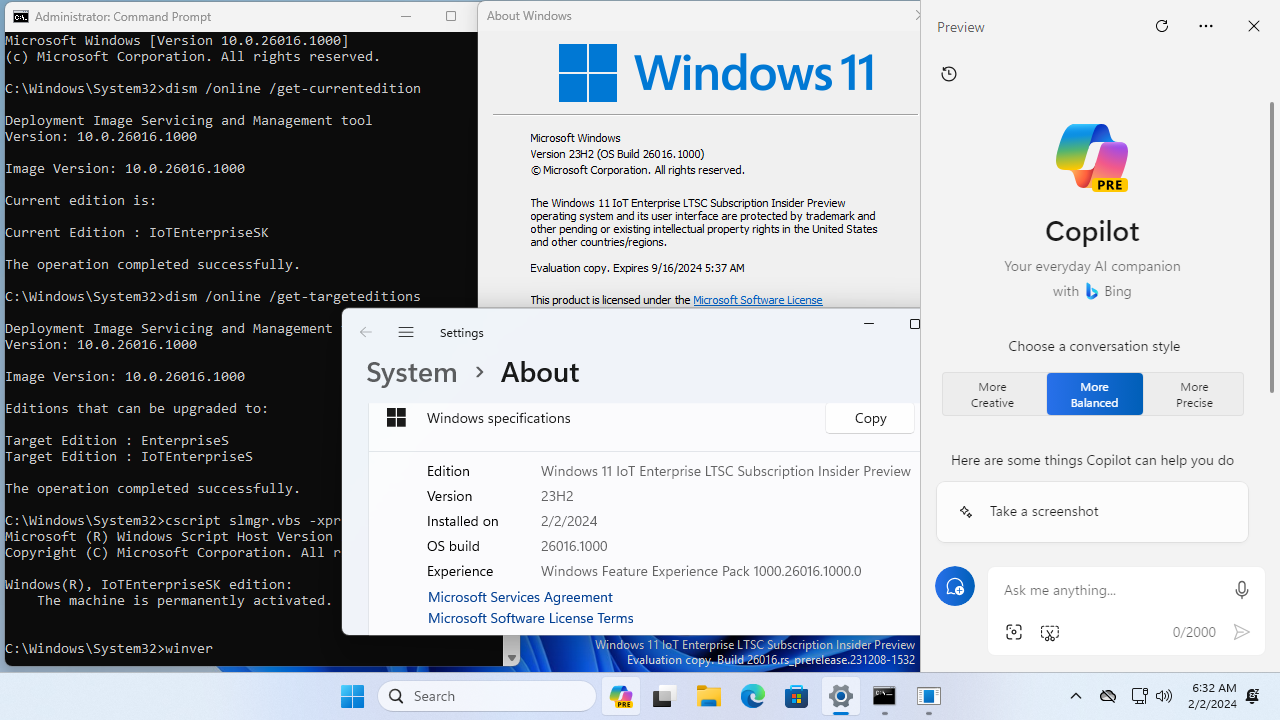Open the clock and date flyout

[x=1213, y=696]
